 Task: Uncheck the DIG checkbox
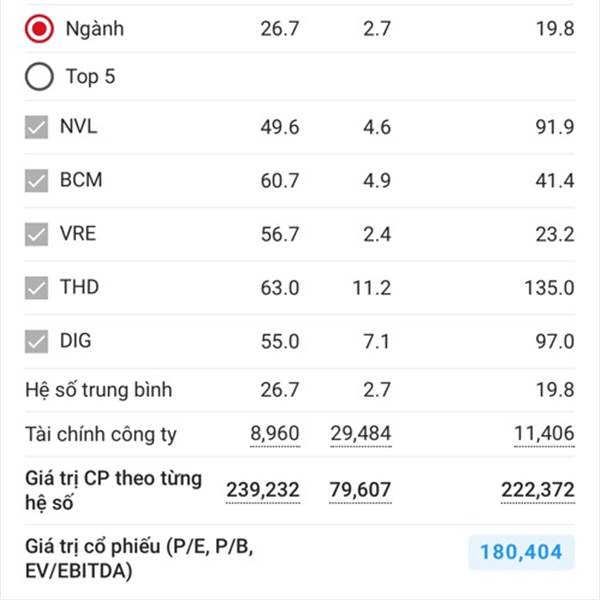[37, 341]
